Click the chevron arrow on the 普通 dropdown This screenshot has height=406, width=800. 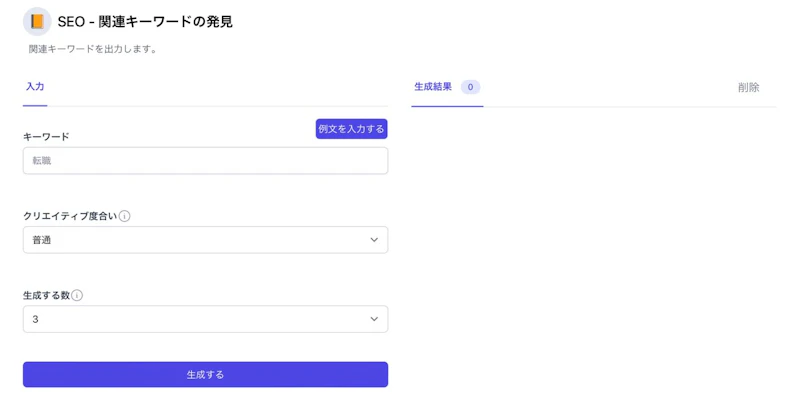click(x=374, y=240)
